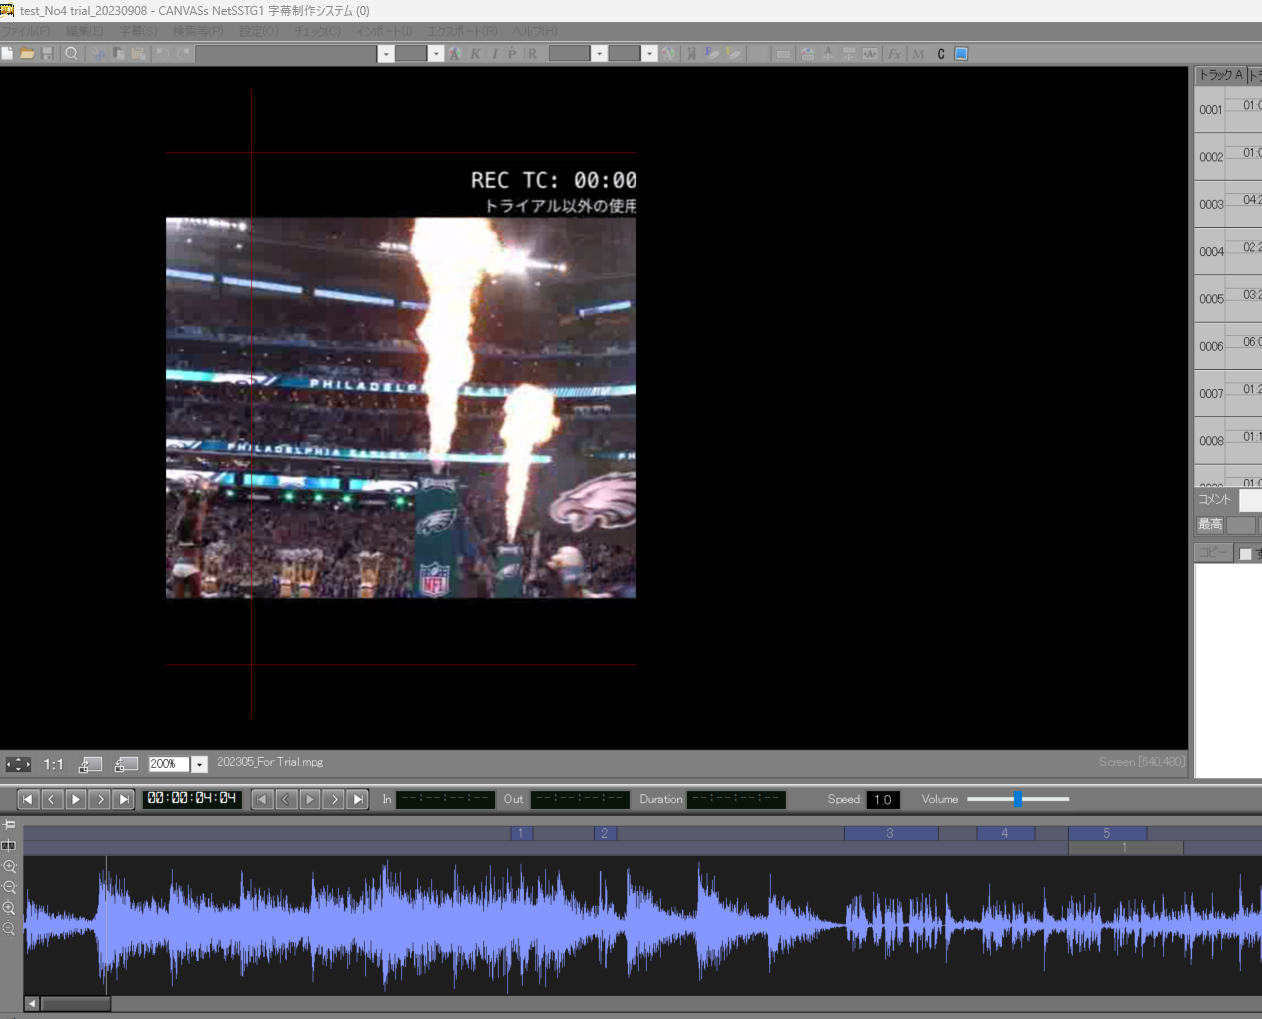Open the video zoom percentage dropdown
The image size is (1262, 1019).
(x=200, y=765)
